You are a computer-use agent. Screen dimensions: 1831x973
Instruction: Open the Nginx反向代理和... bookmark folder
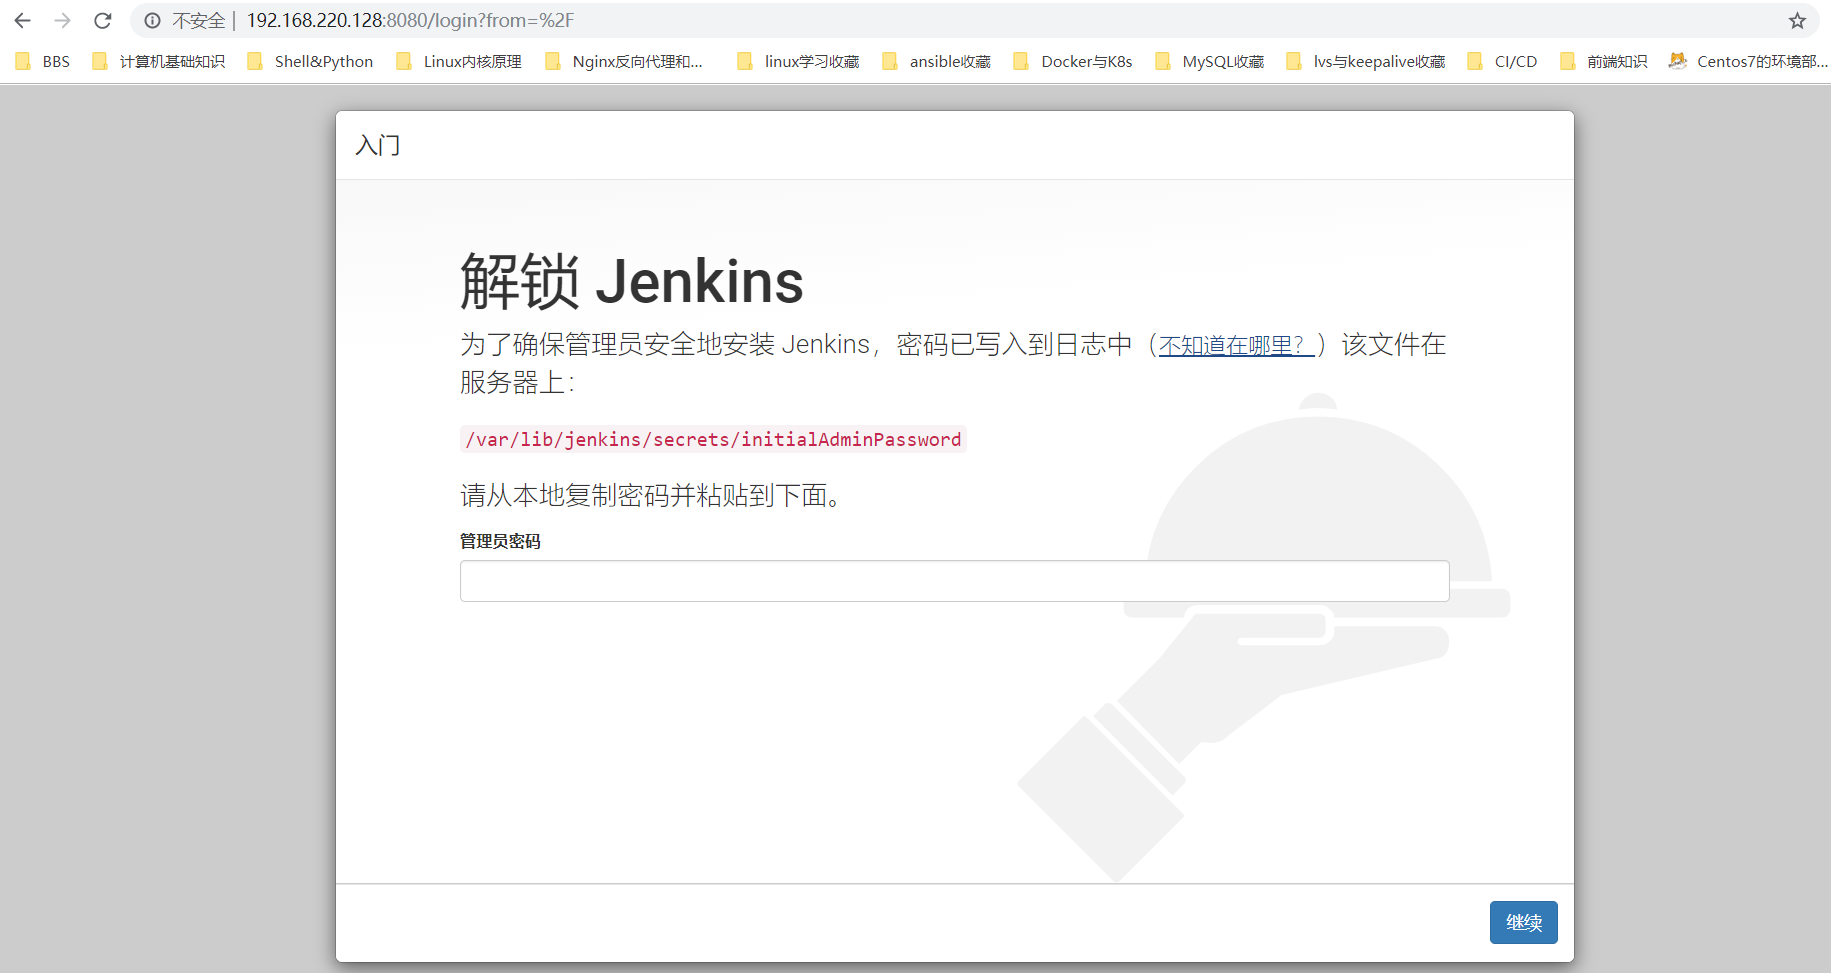click(624, 61)
